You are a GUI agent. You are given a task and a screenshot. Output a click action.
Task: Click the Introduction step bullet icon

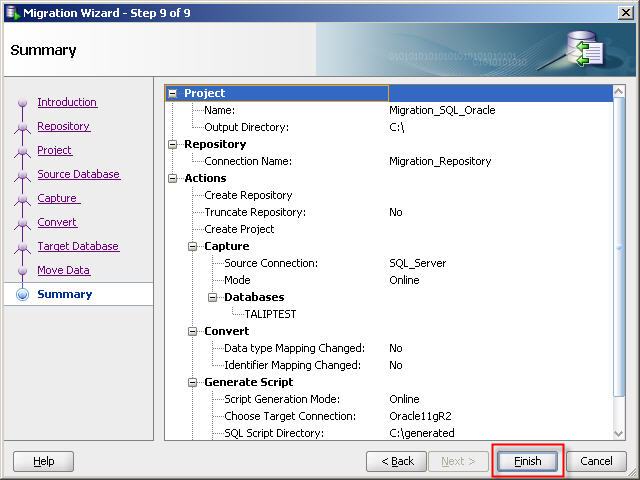[x=22, y=102]
